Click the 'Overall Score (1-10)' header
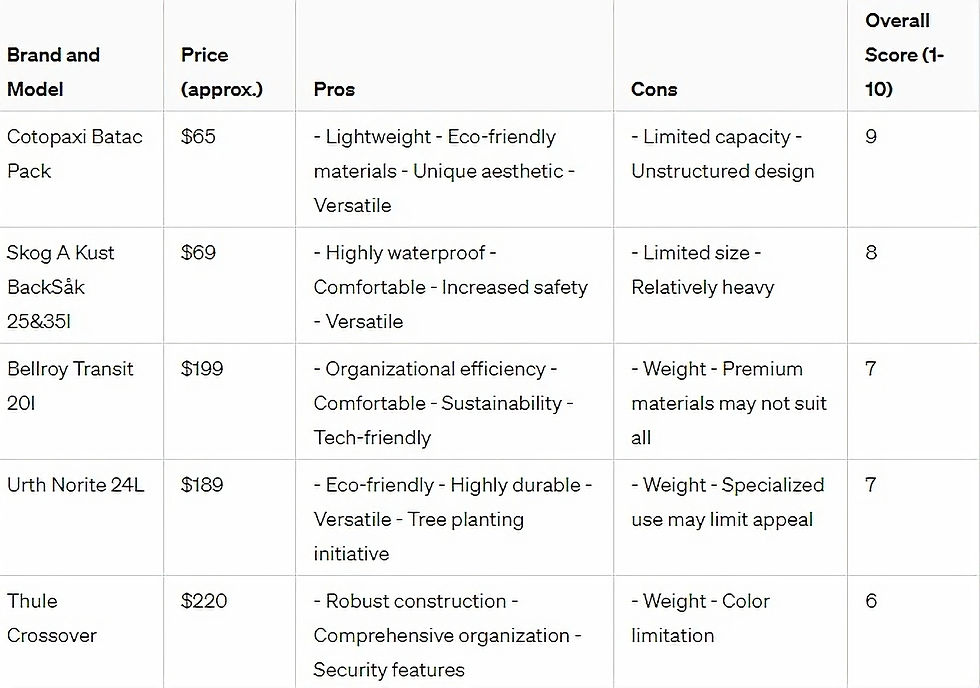 click(x=904, y=55)
